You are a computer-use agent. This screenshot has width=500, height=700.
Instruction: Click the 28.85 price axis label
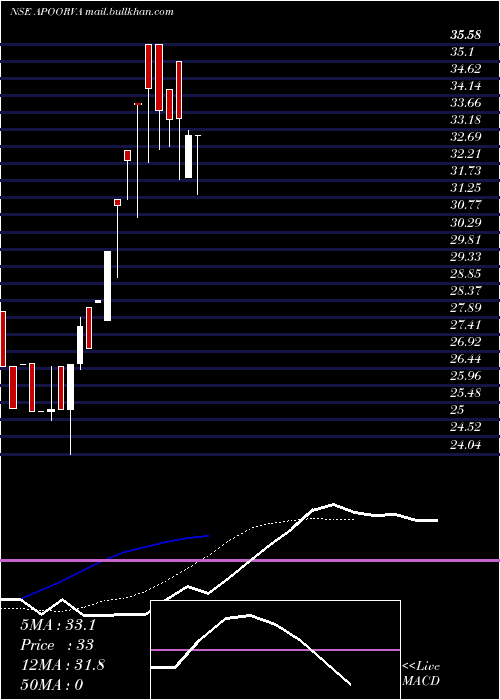466,274
